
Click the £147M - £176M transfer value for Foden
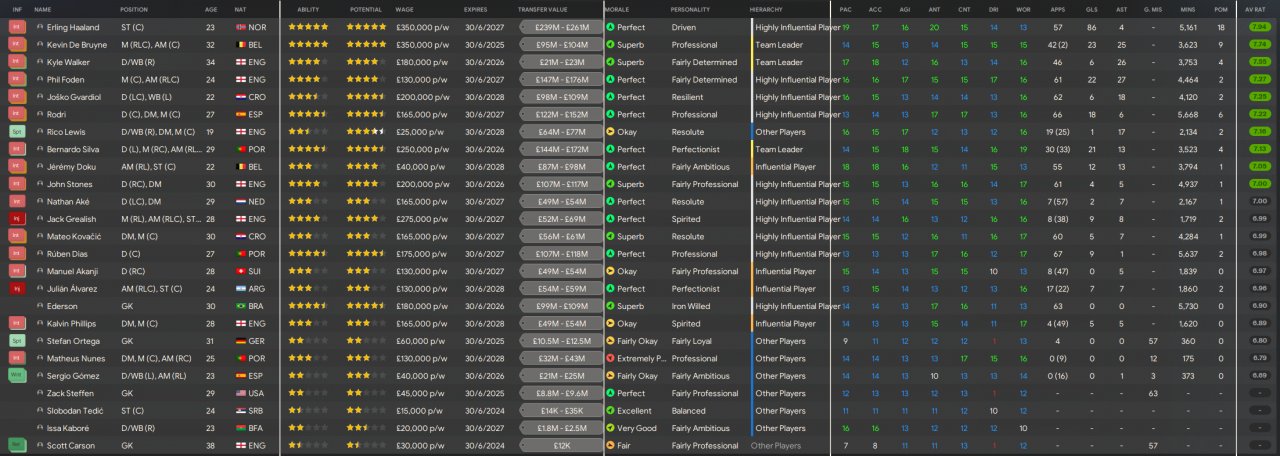(x=561, y=80)
